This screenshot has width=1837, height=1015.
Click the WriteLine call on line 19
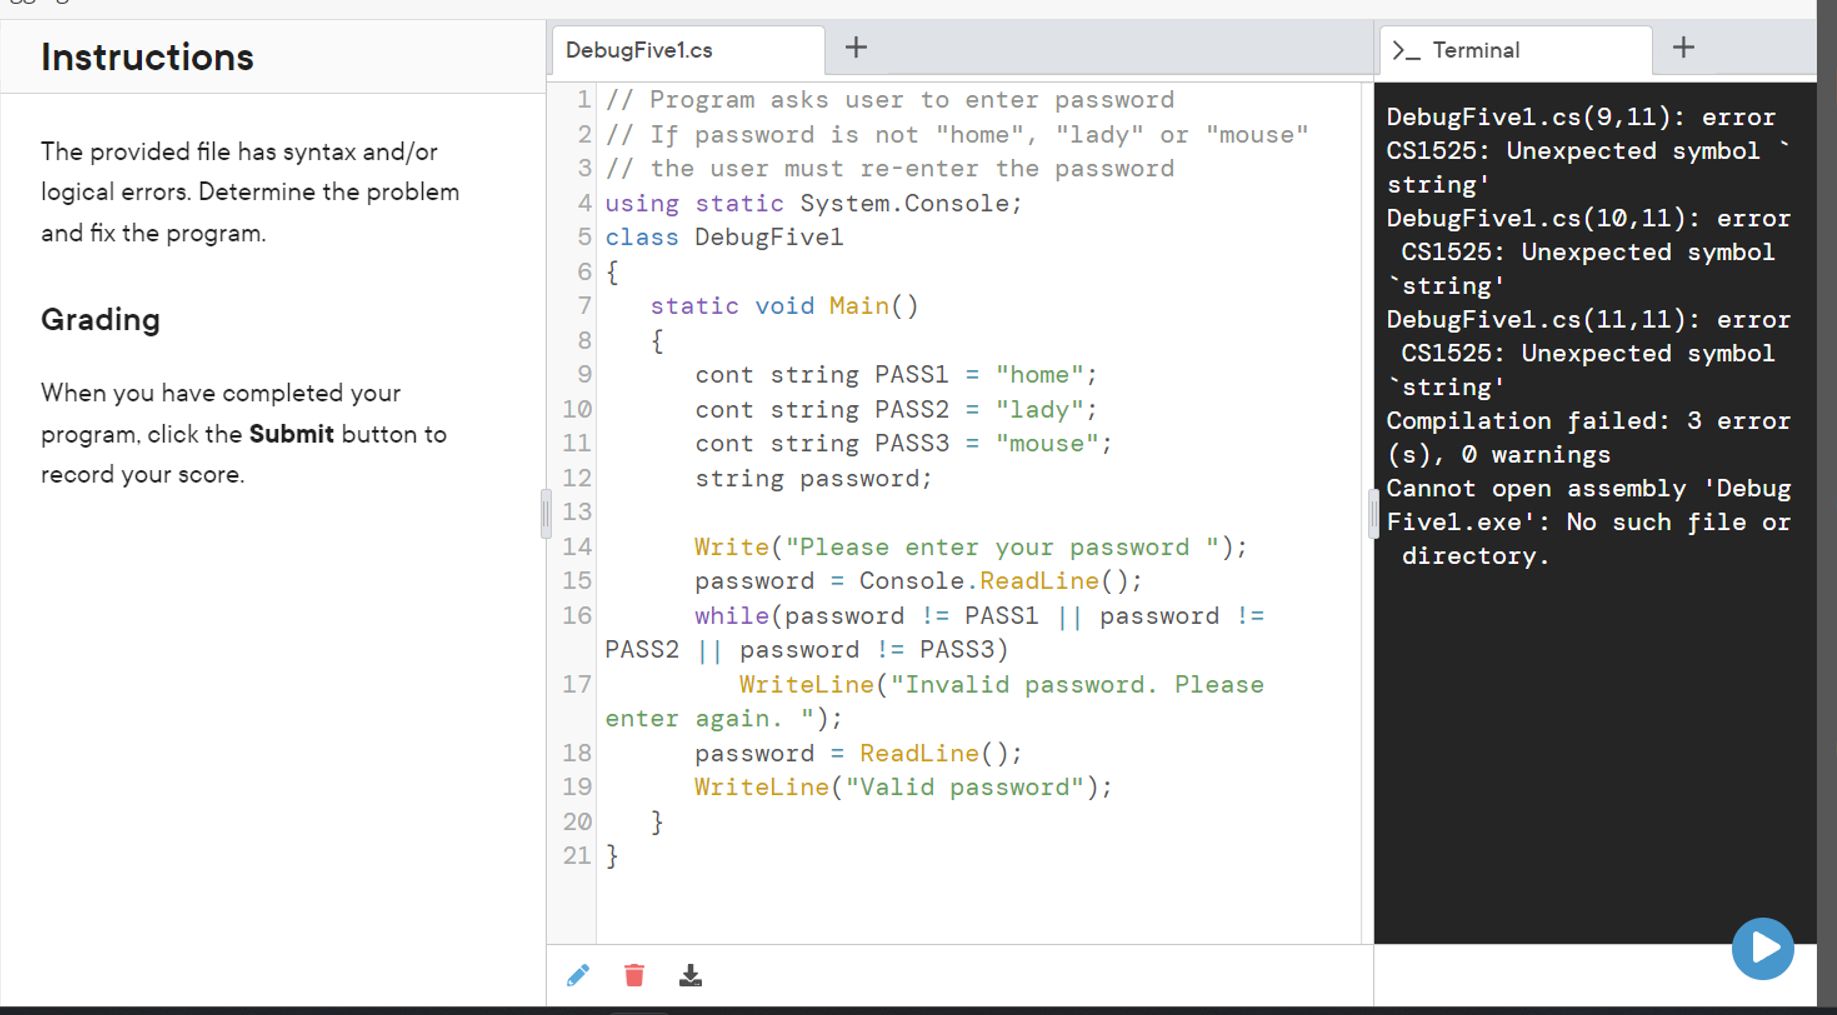tap(760, 787)
